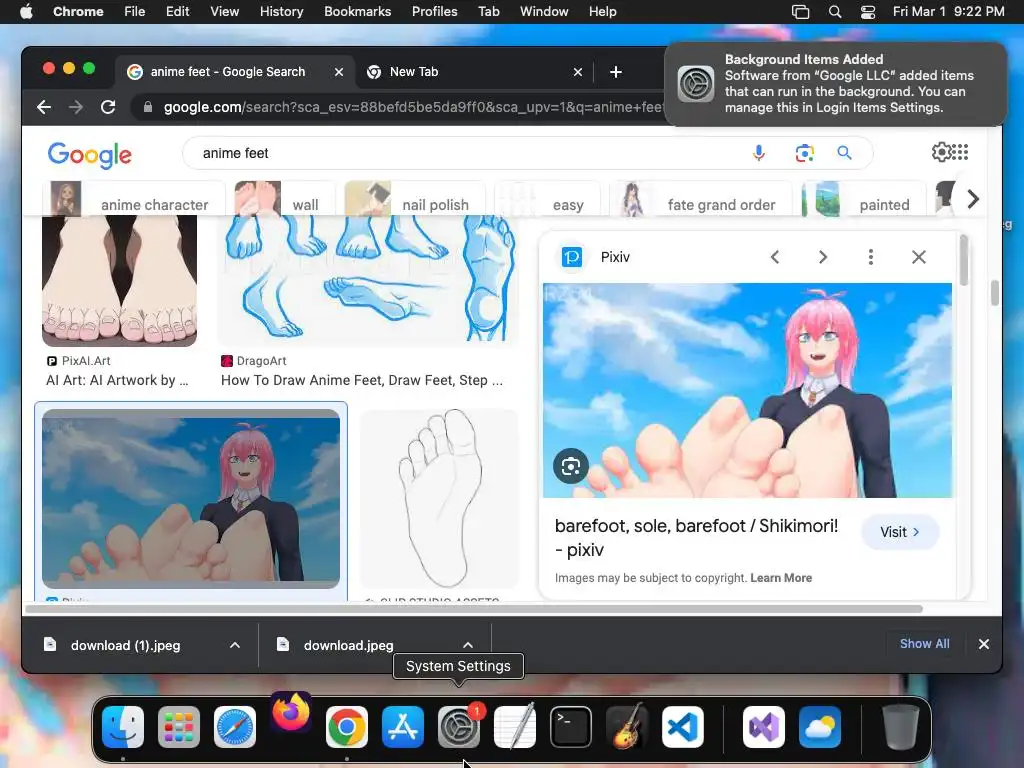1024x768 pixels.
Task: Select the anime feet Google Search tab
Action: pos(236,72)
